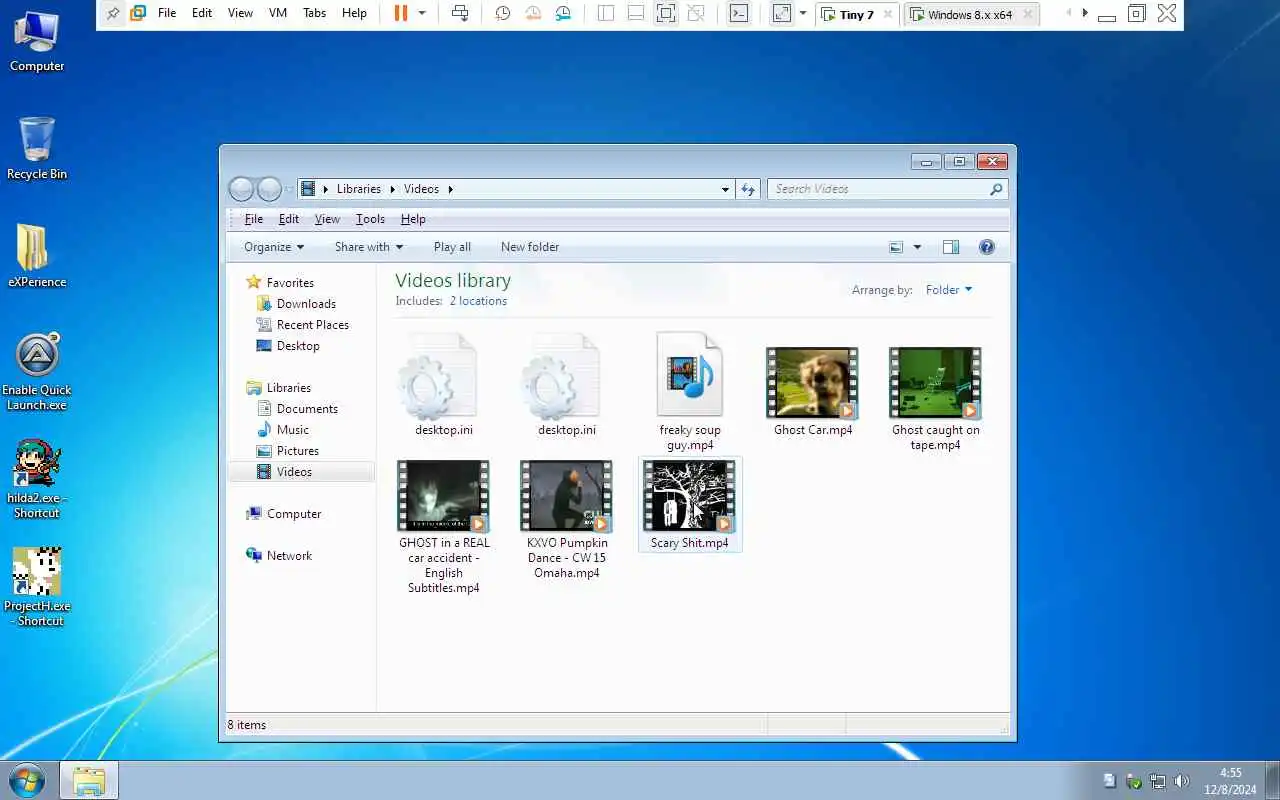
Task: Toggle the thumbnail bar view icon
Action: tap(636, 13)
